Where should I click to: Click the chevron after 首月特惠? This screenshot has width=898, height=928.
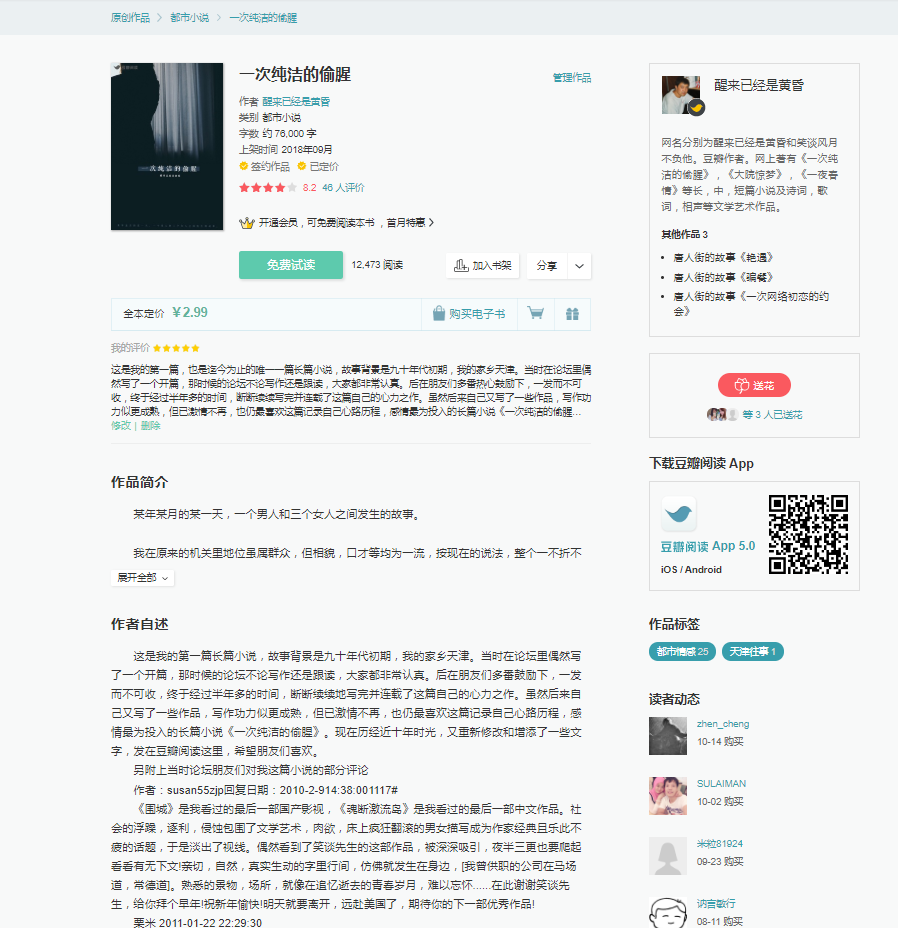431,223
